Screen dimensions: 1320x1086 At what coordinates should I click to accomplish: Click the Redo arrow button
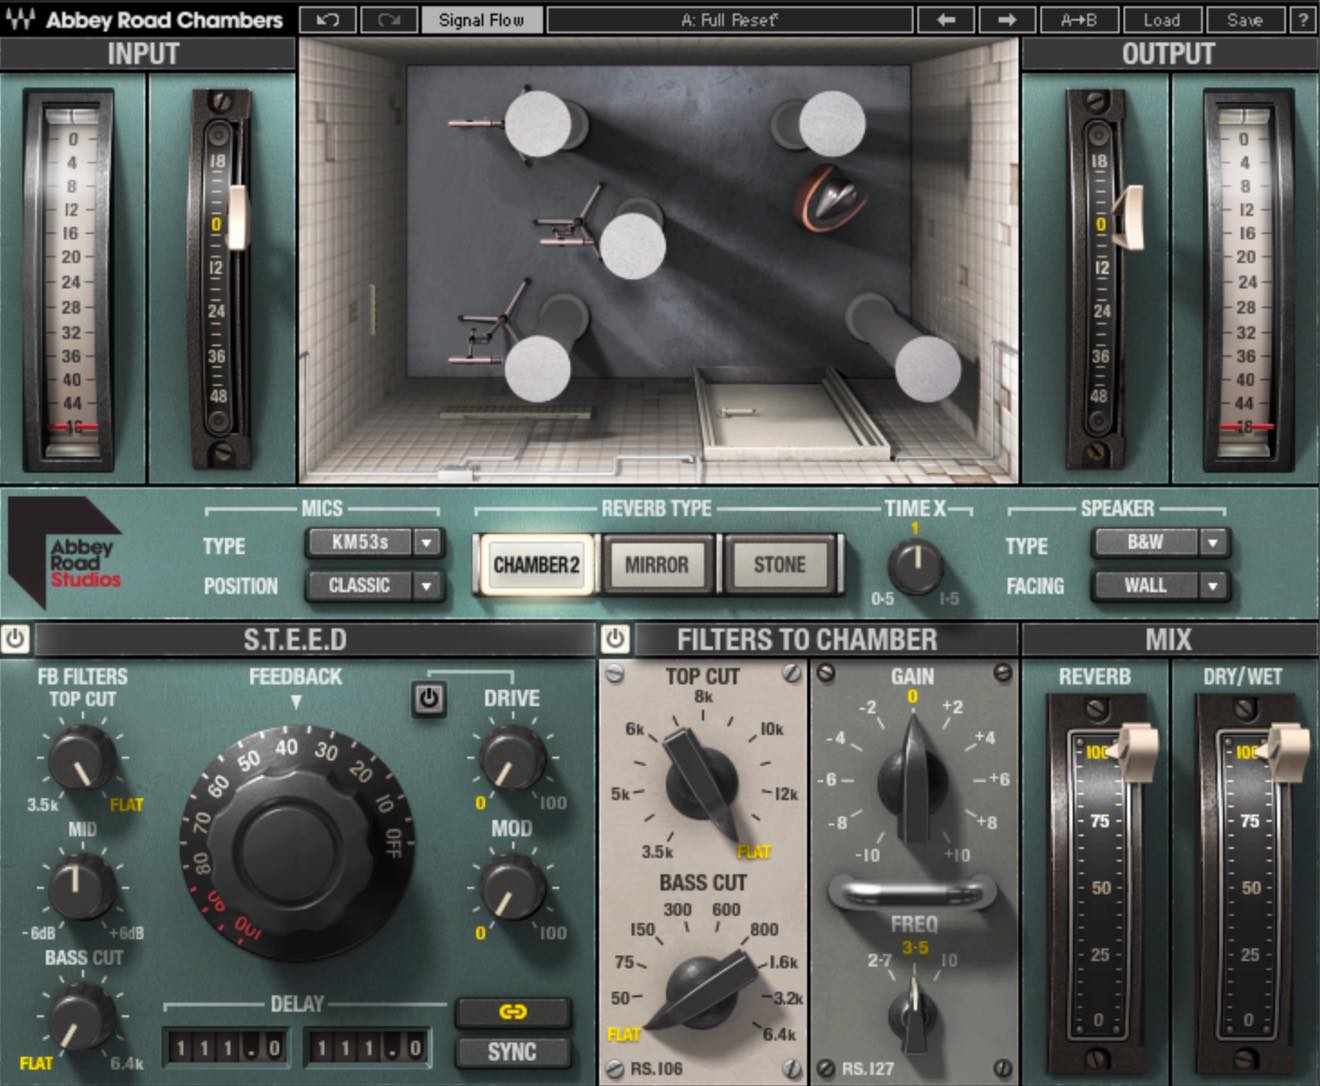pyautogui.click(x=388, y=19)
